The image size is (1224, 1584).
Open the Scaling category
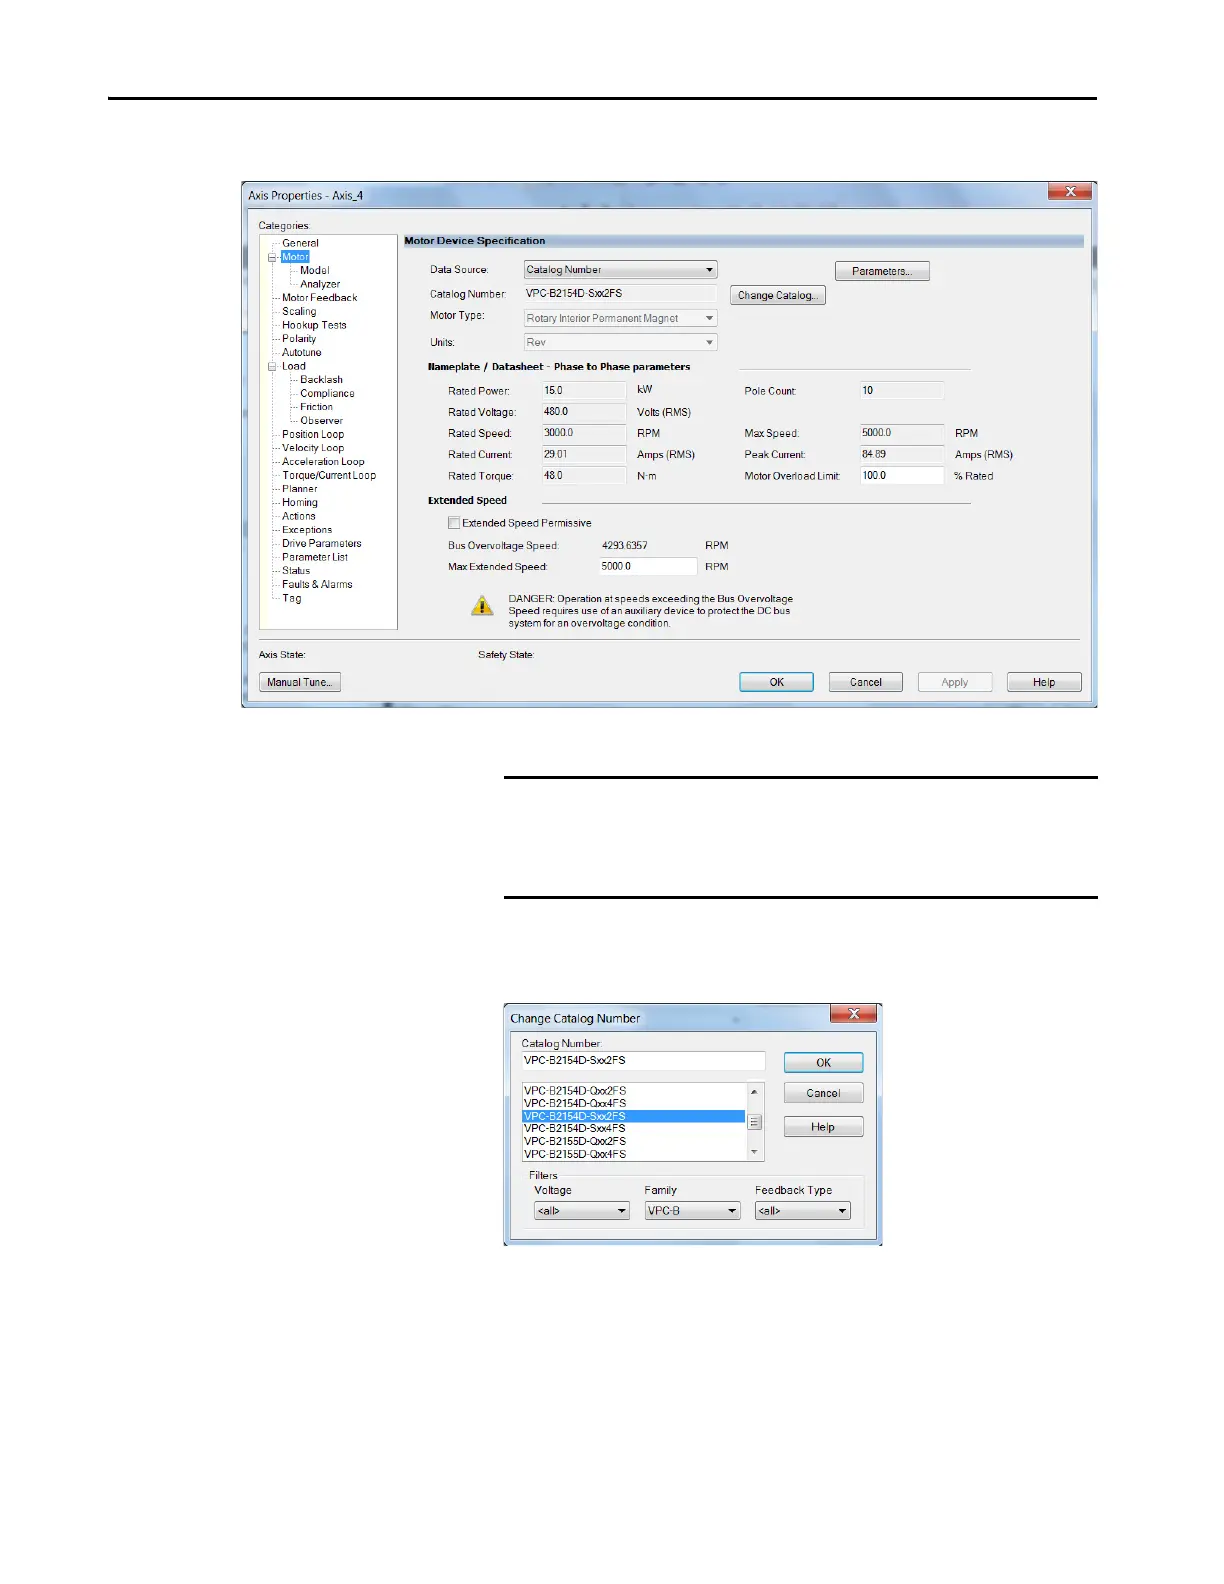pos(298,311)
